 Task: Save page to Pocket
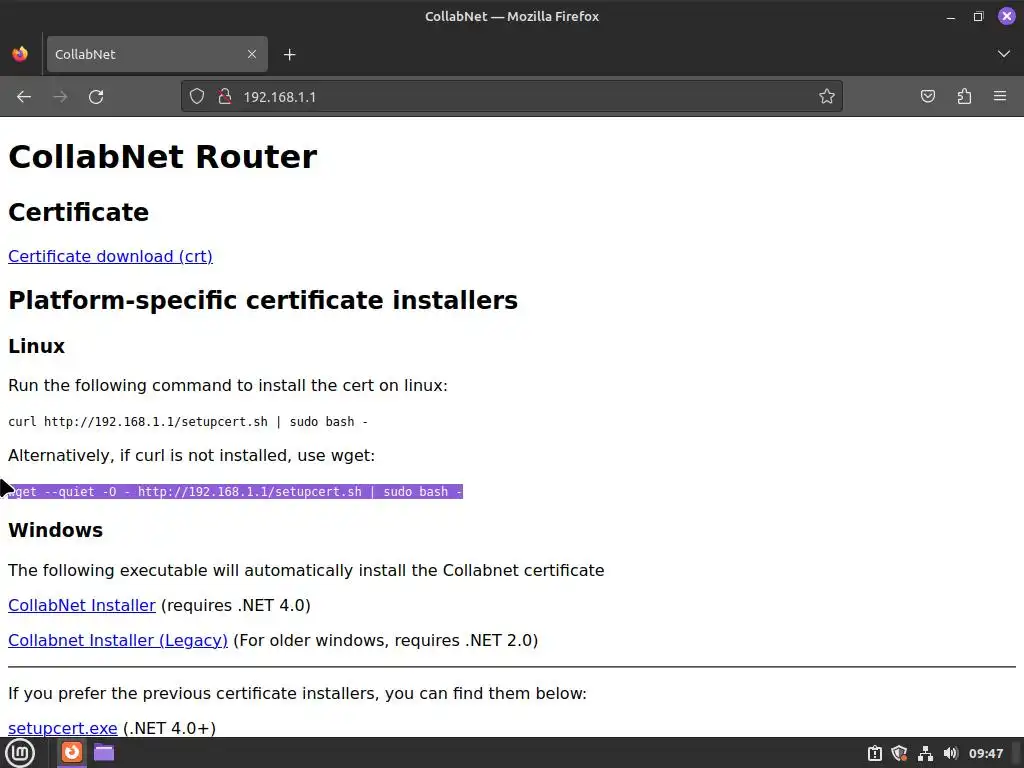(927, 97)
